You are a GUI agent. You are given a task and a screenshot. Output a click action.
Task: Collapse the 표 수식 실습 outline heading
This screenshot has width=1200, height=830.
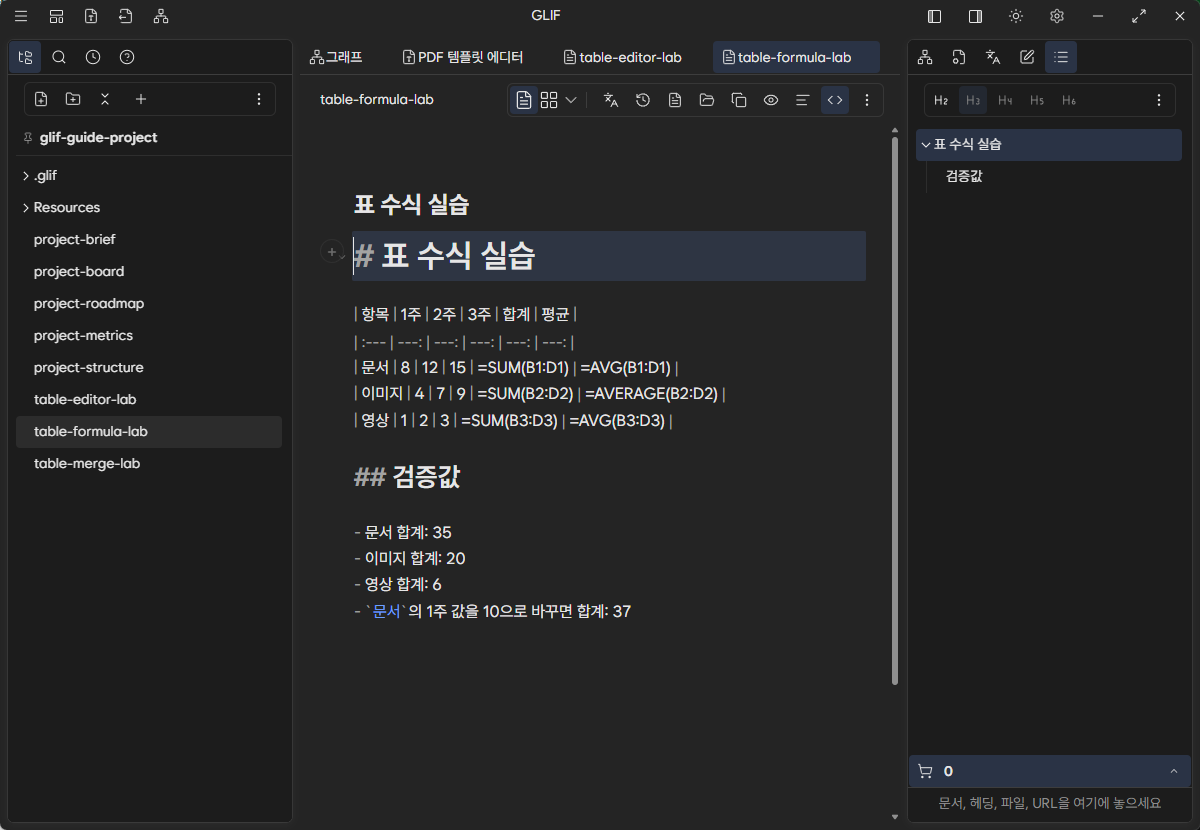pos(926,144)
